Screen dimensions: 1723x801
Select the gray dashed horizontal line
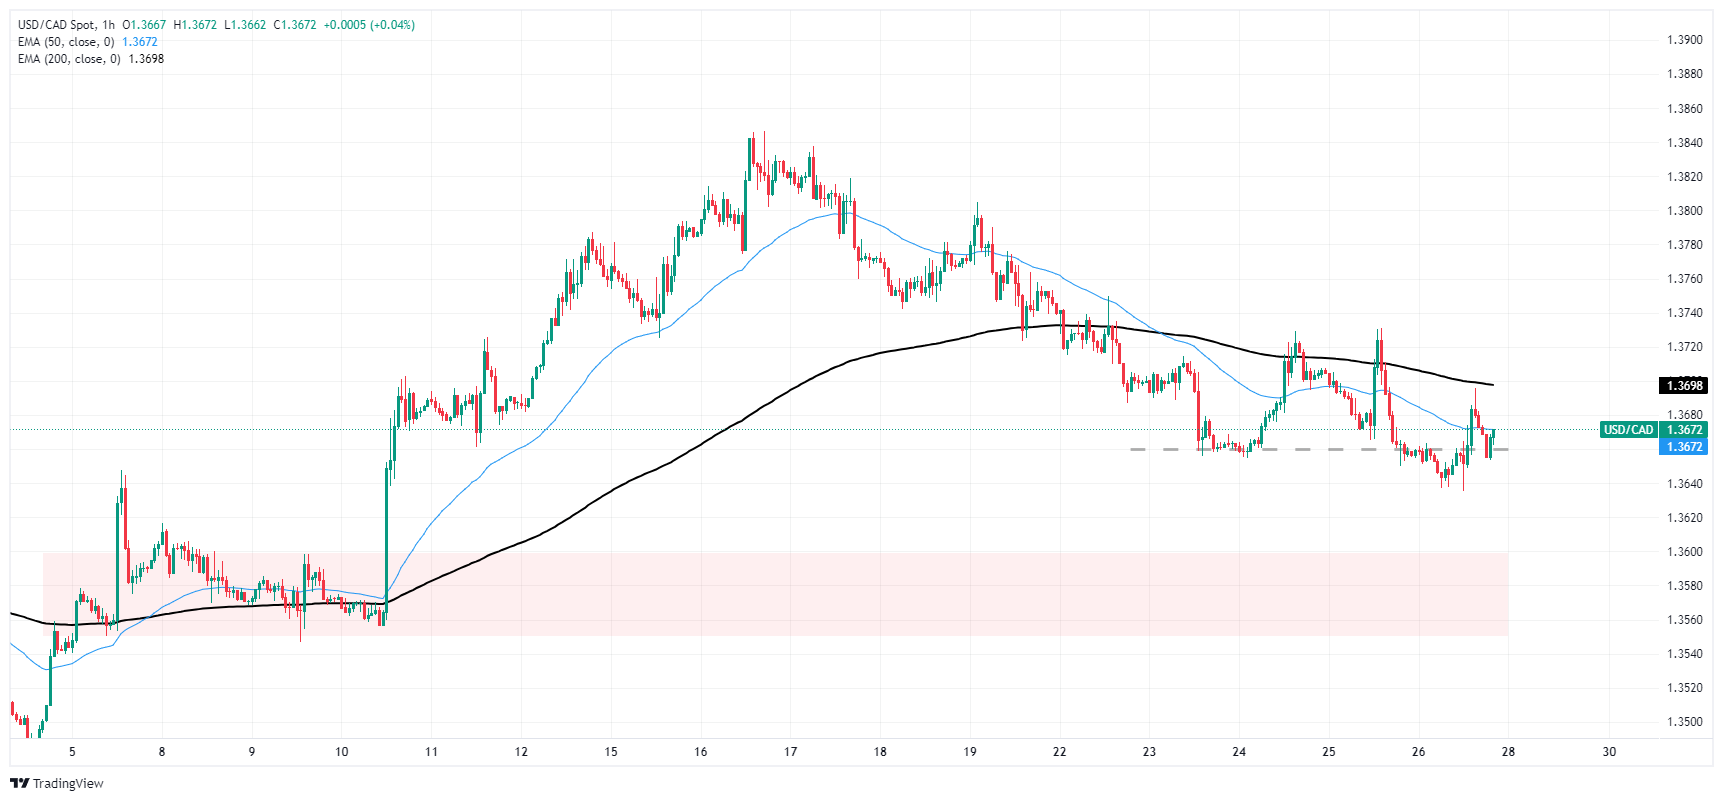coord(1319,450)
